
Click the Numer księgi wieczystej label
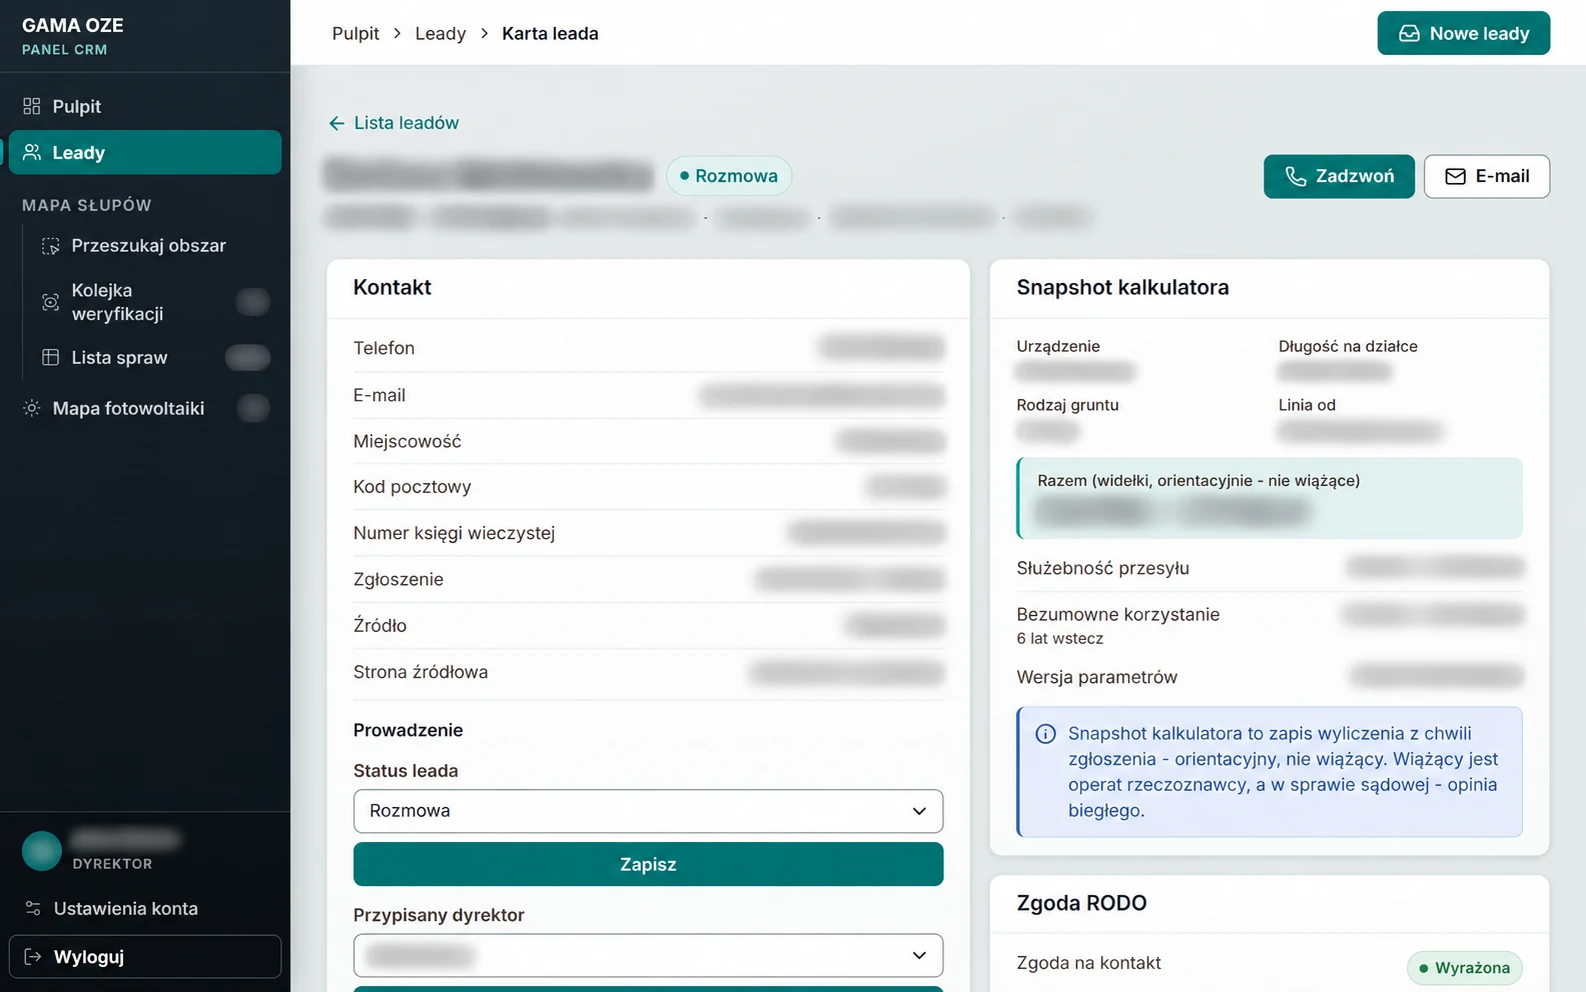pyautogui.click(x=454, y=533)
